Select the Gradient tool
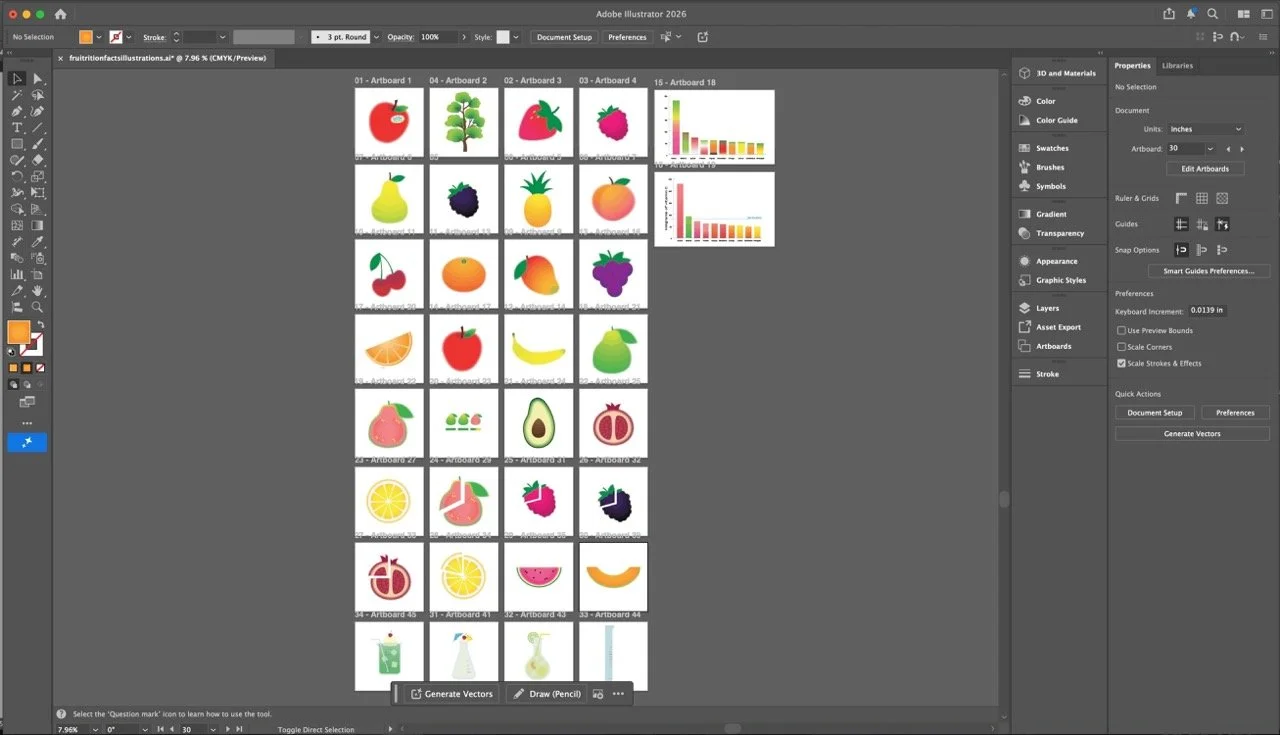The width and height of the screenshot is (1280, 735). (x=38, y=225)
